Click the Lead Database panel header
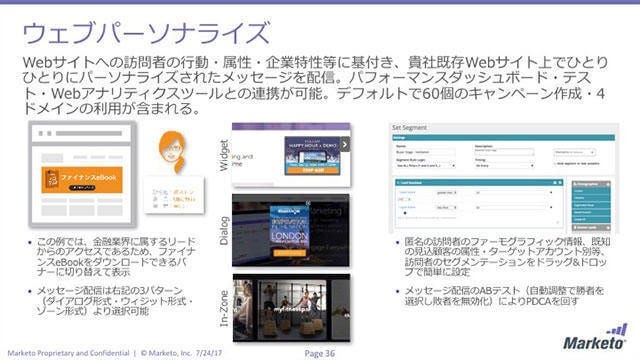Image resolution: width=640 pixels, height=360 pixels. pyautogui.click(x=479, y=183)
